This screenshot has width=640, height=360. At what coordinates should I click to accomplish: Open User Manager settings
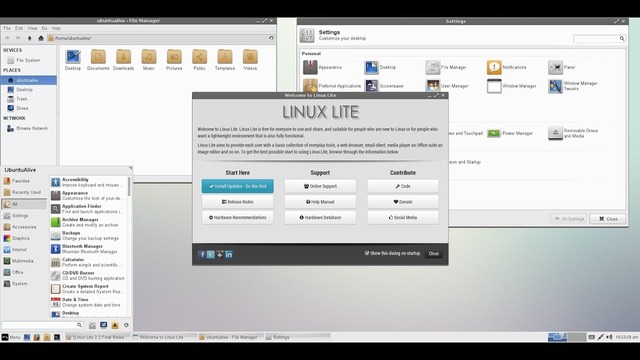[447, 86]
